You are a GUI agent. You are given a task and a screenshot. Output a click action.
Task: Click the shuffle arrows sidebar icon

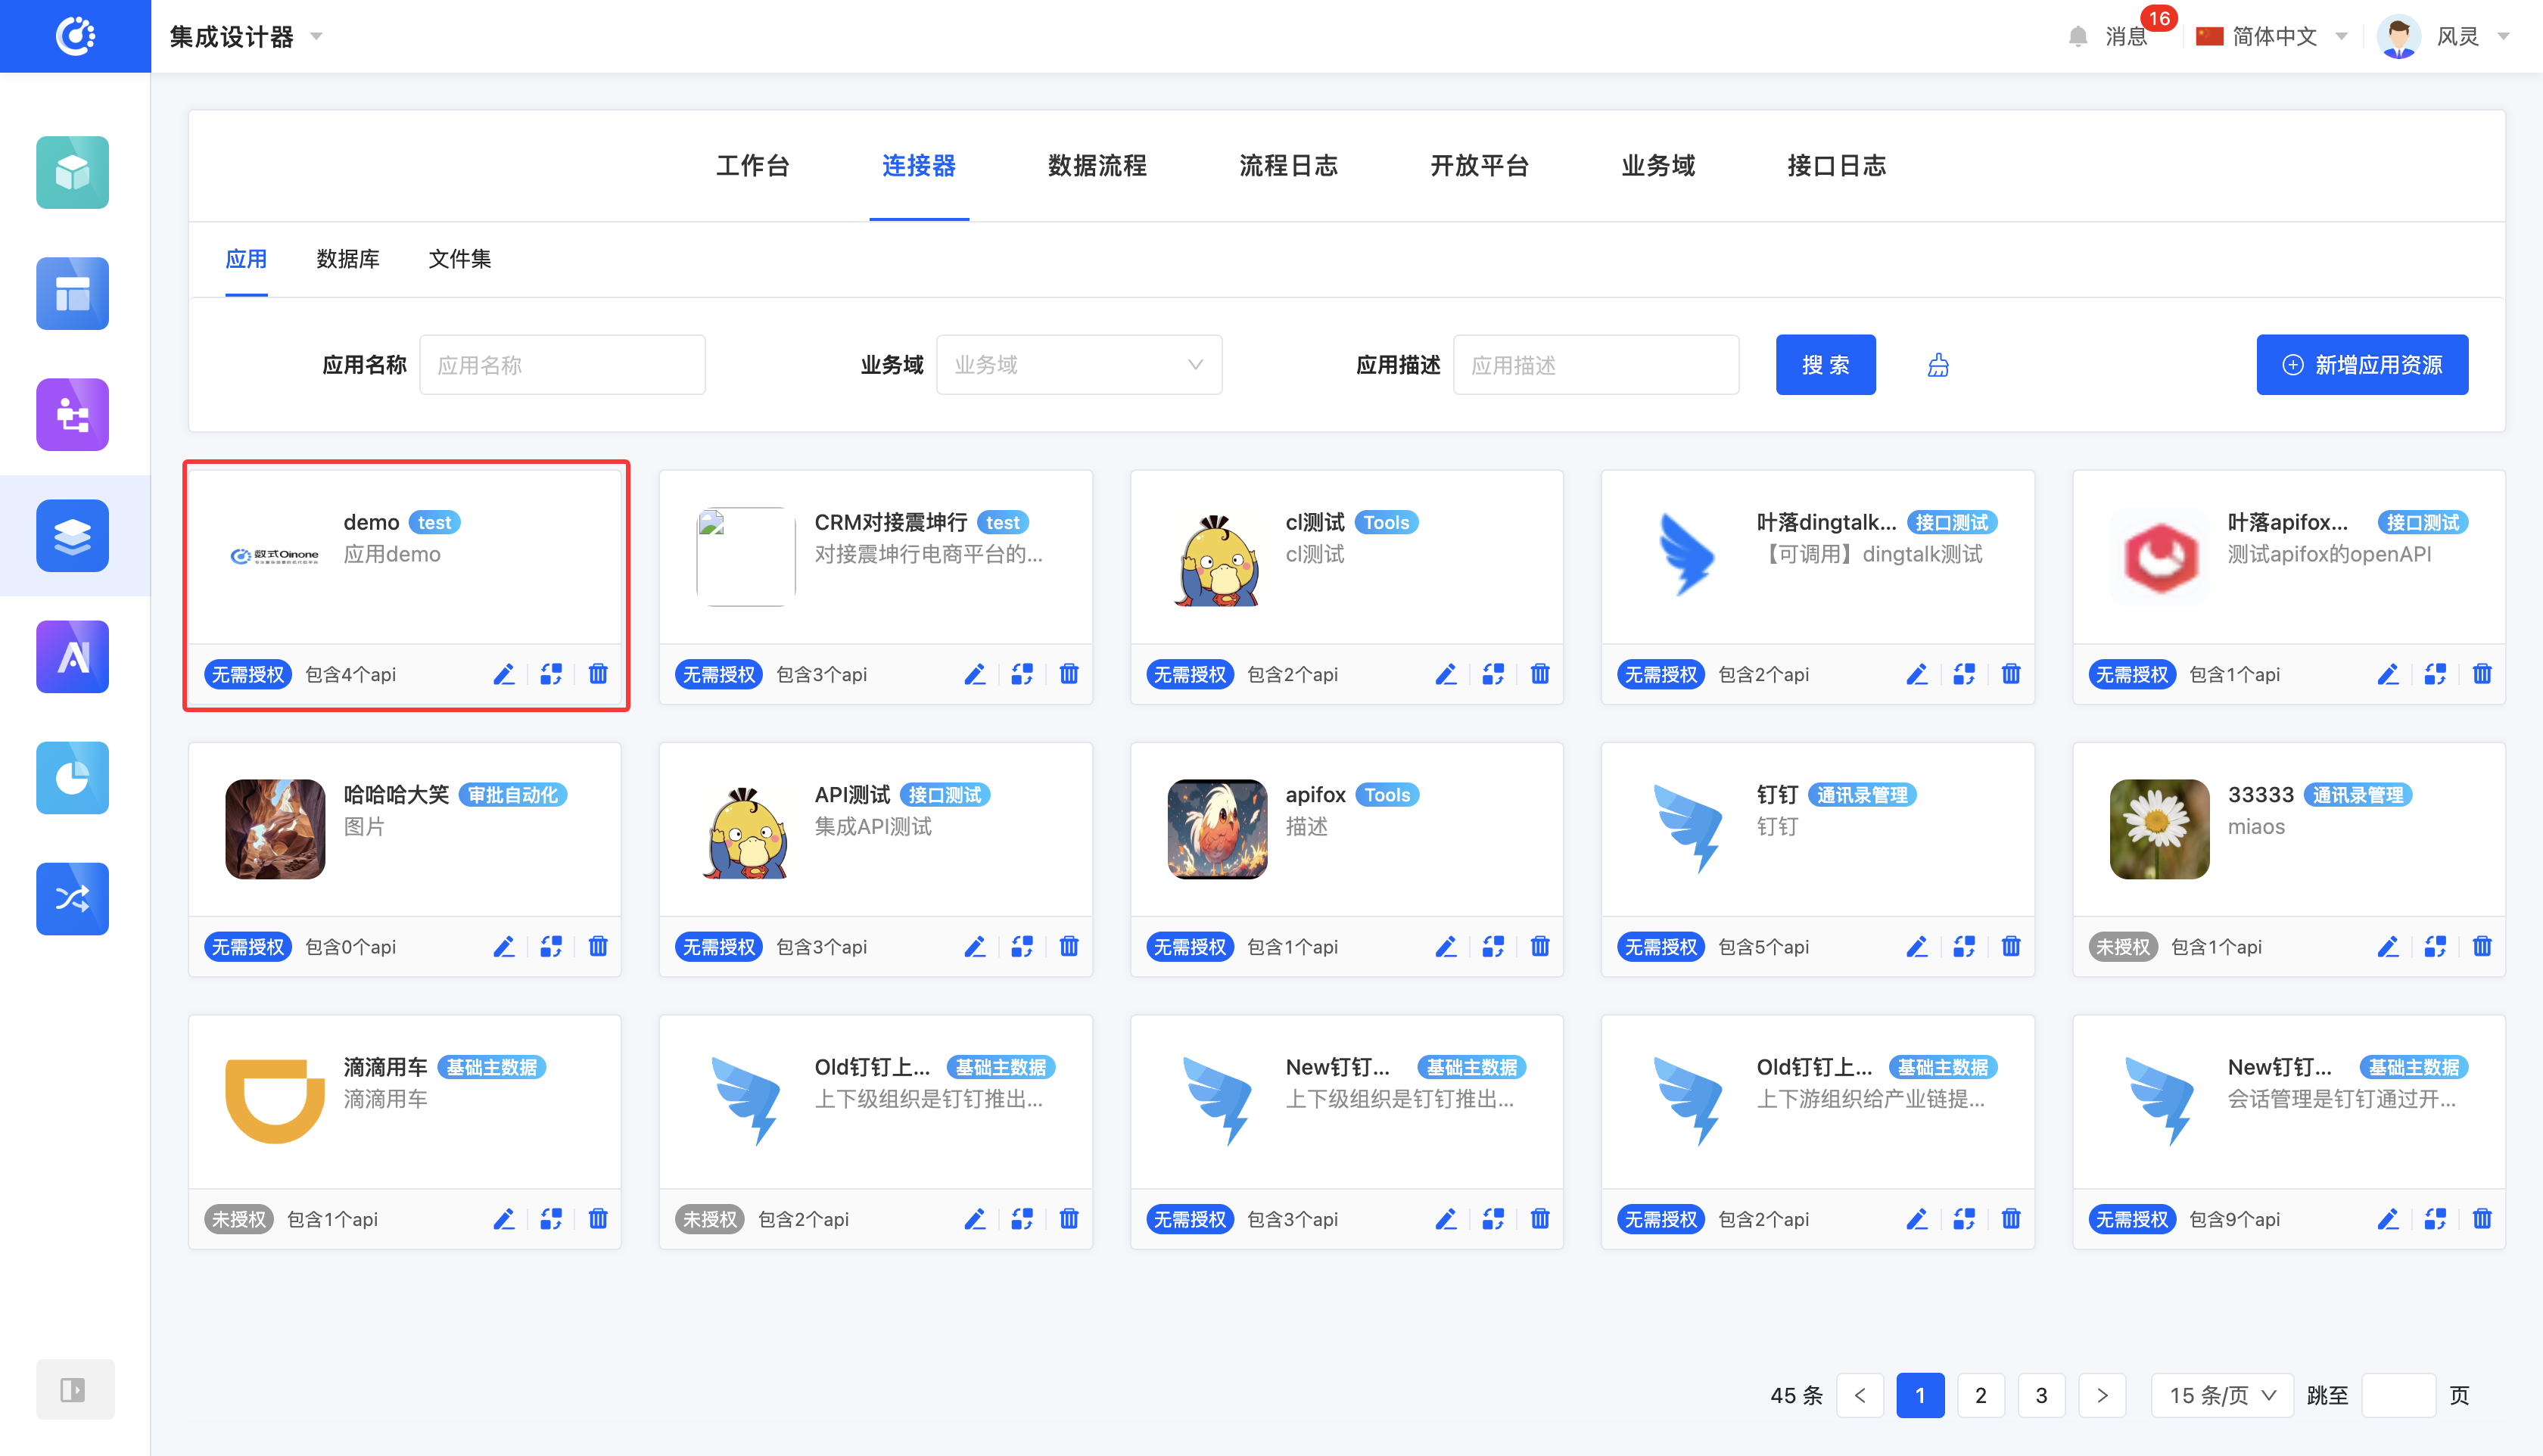pos(72,899)
